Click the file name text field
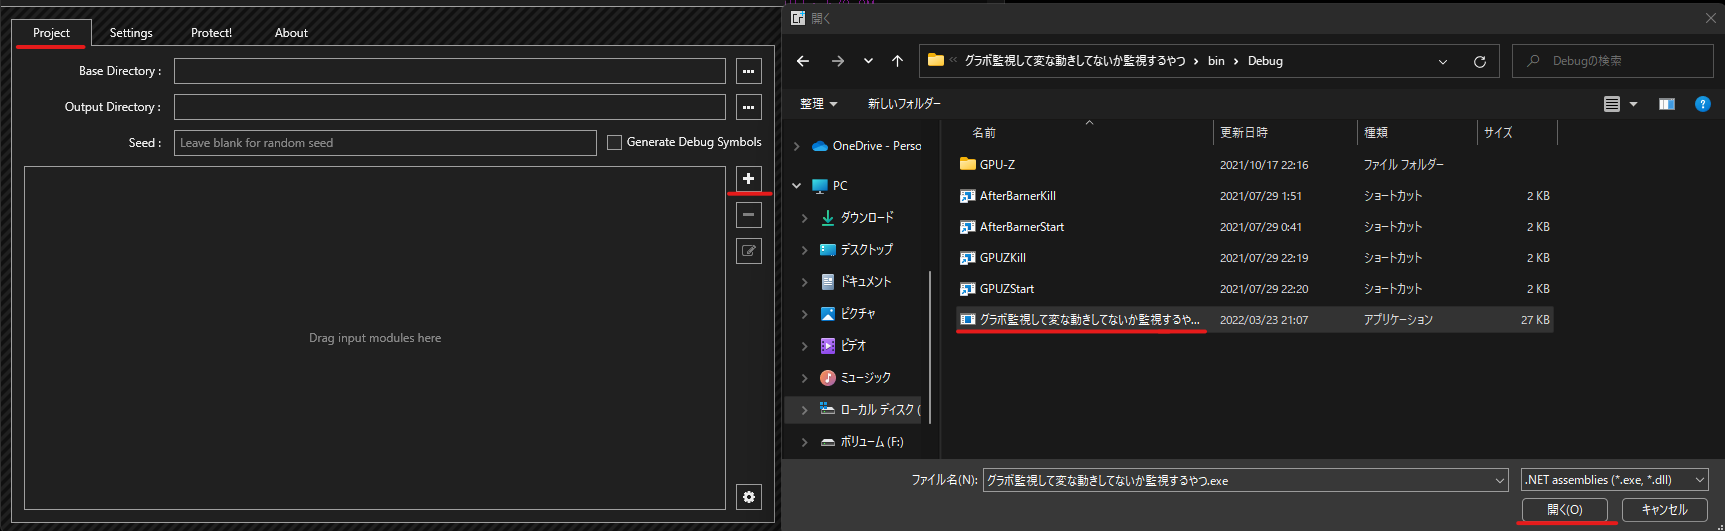 (x=1238, y=481)
